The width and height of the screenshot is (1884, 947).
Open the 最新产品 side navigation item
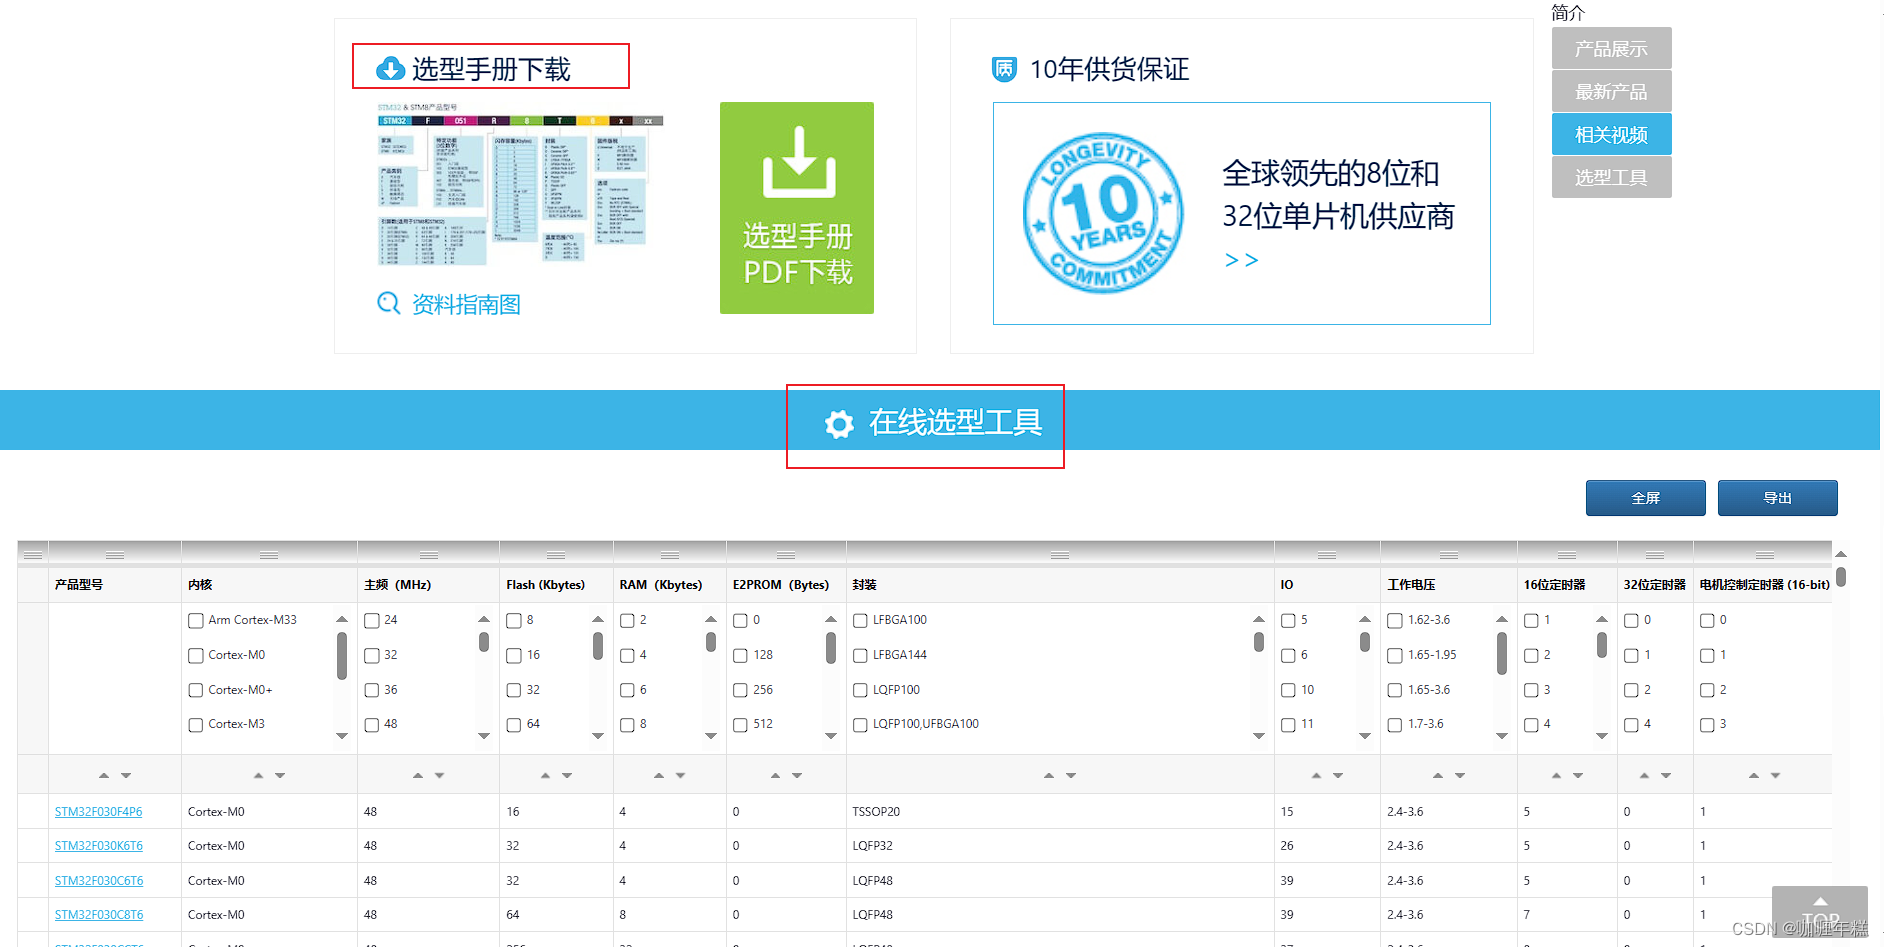tap(1611, 92)
